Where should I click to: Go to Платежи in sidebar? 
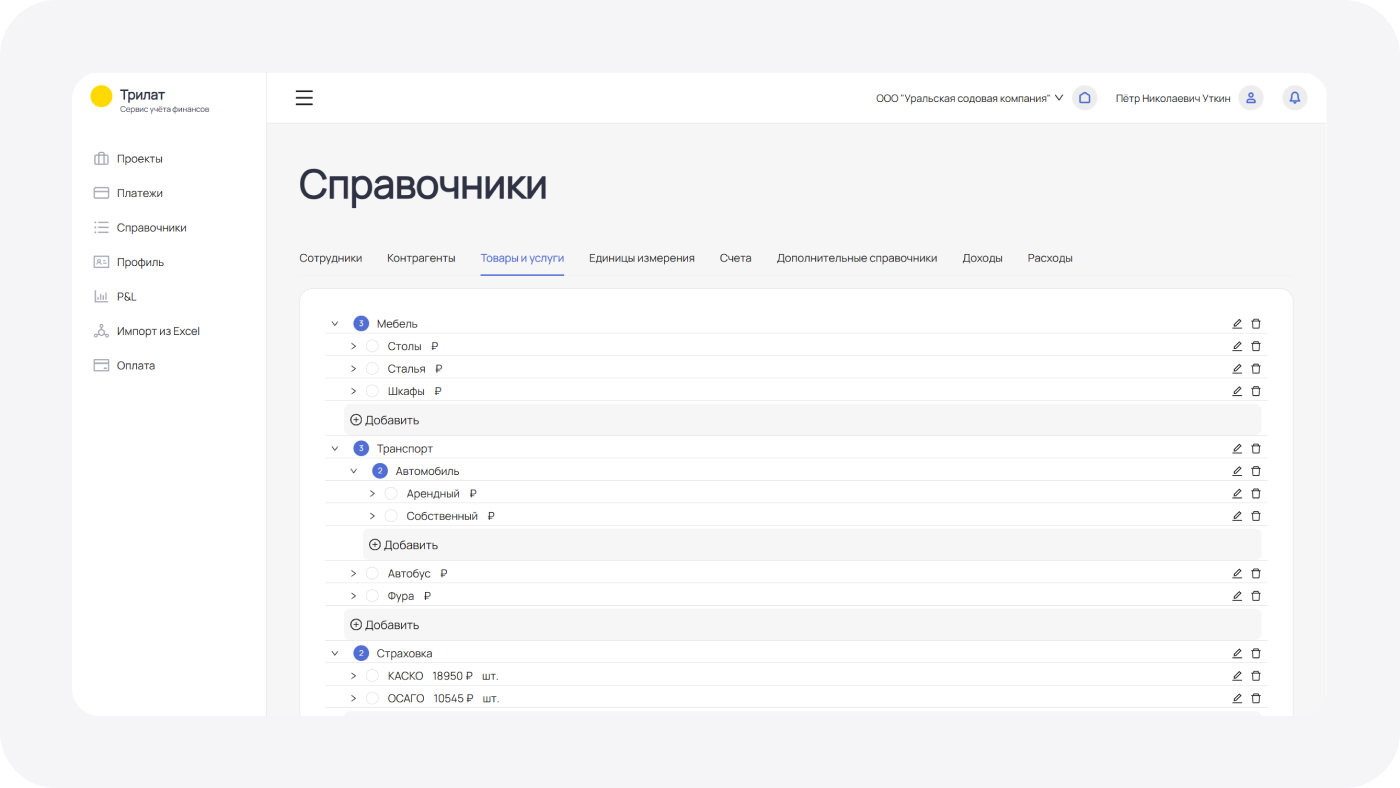pyautogui.click(x=139, y=193)
